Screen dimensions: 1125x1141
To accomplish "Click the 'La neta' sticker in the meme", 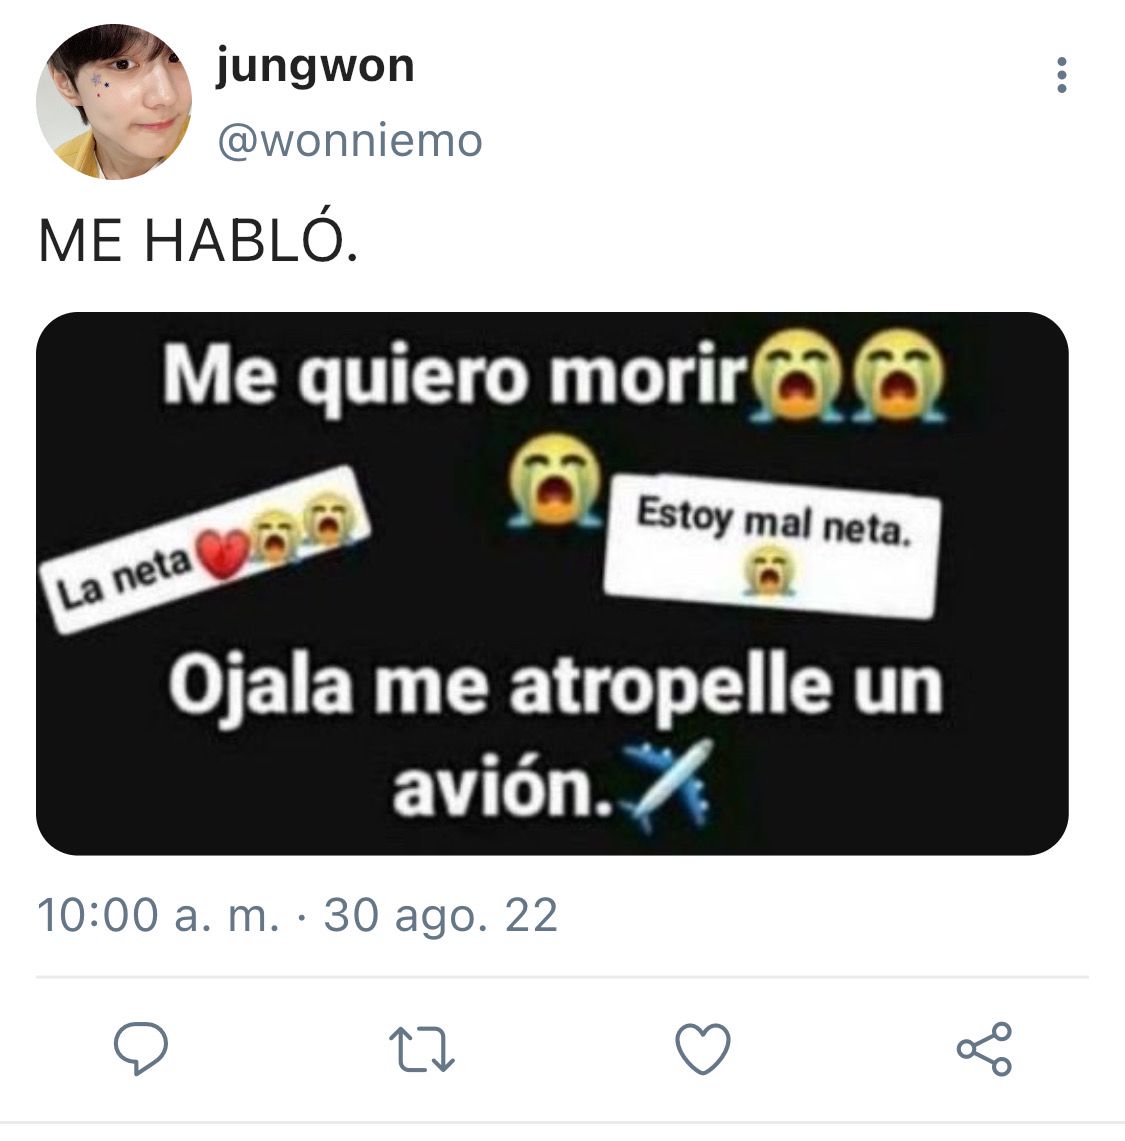I will pyautogui.click(x=205, y=550).
